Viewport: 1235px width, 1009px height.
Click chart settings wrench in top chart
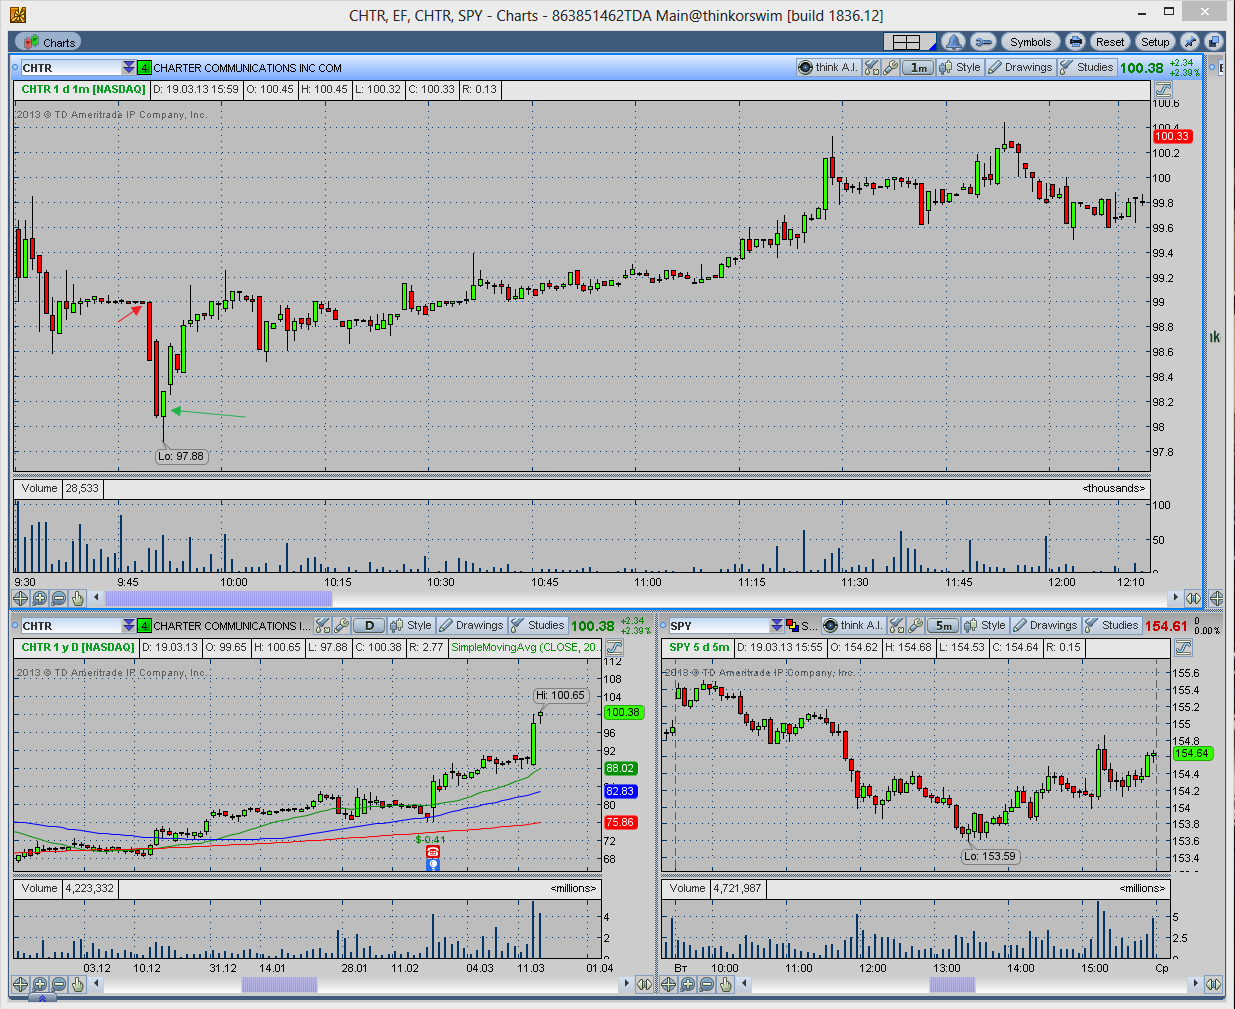[x=890, y=67]
